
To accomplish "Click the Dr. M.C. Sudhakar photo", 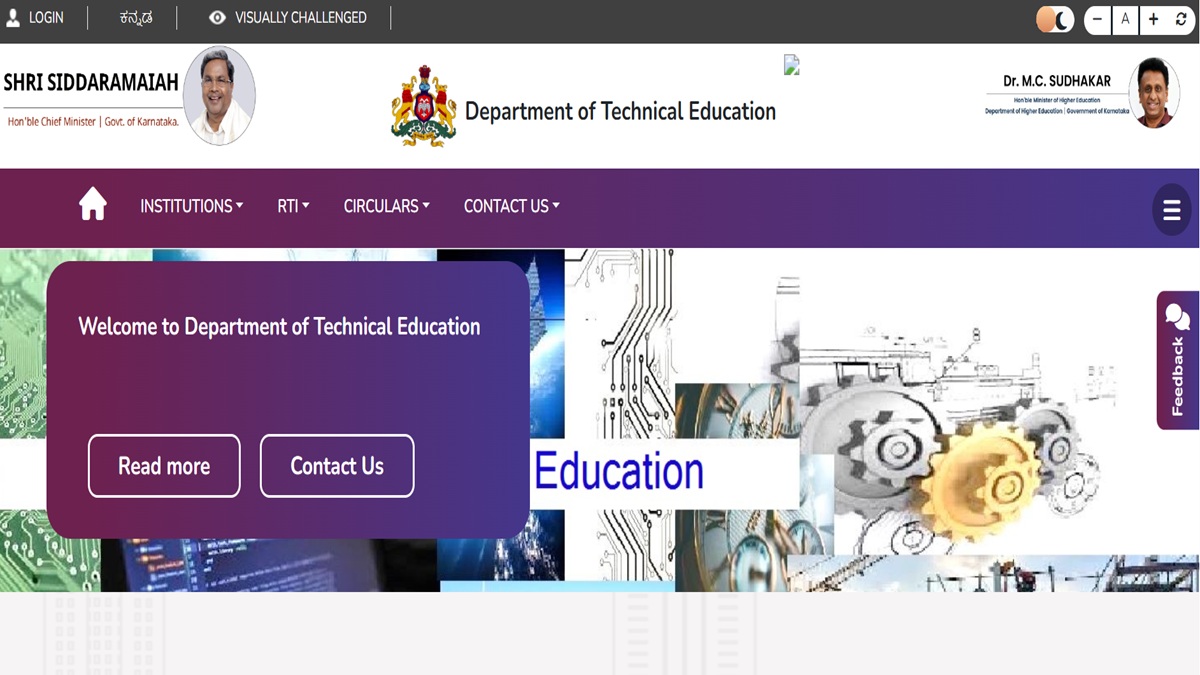I will tap(1154, 93).
